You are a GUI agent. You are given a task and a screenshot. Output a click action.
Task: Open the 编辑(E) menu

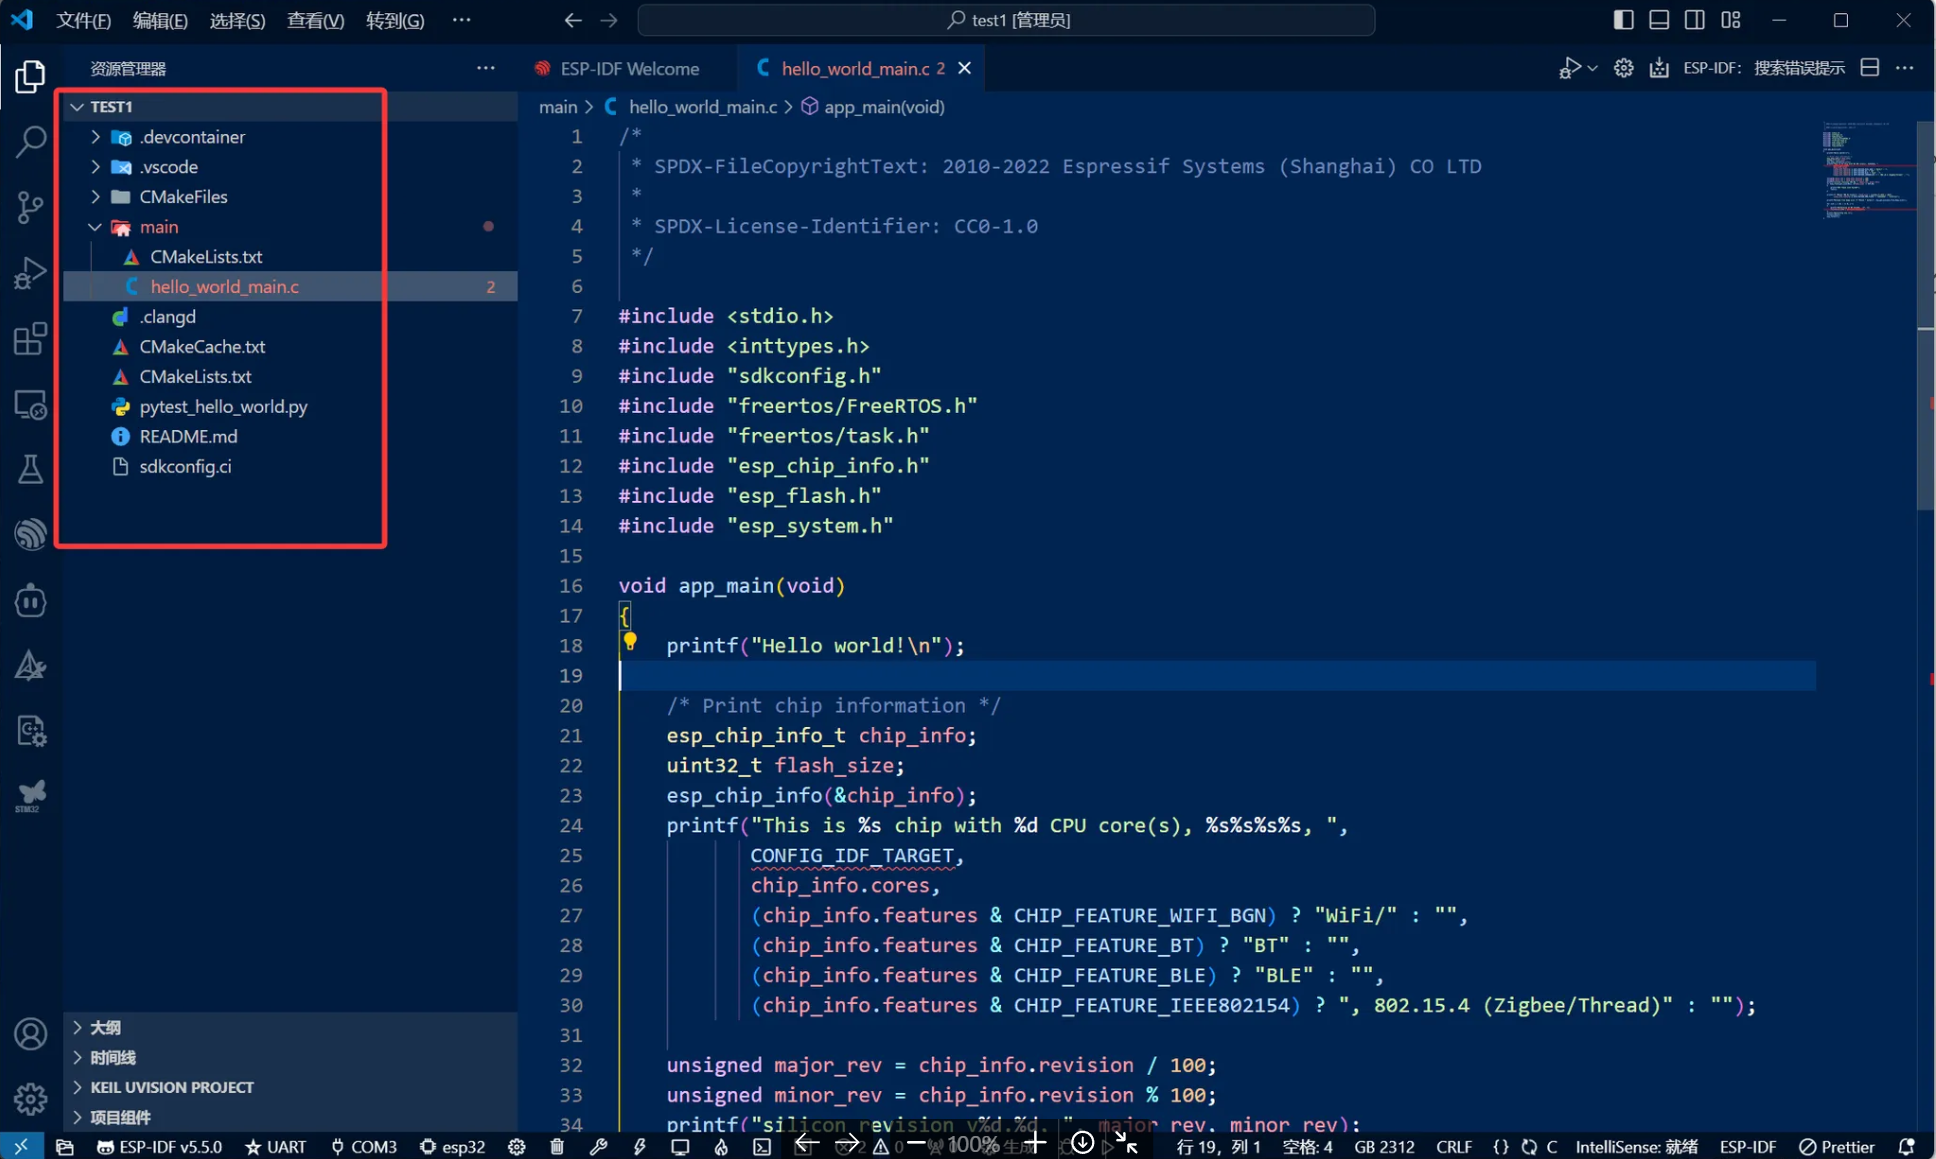pos(160,20)
